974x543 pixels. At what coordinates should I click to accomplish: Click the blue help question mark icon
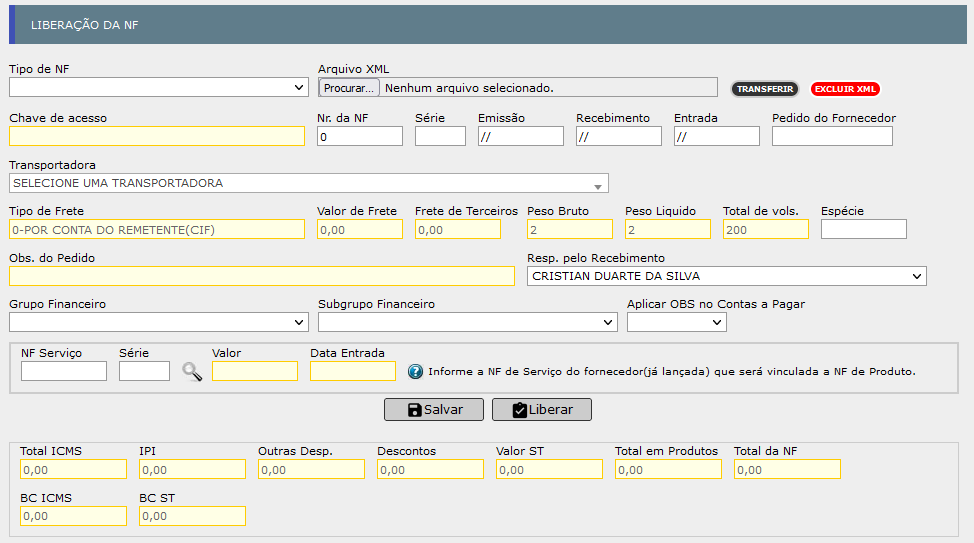click(x=415, y=372)
